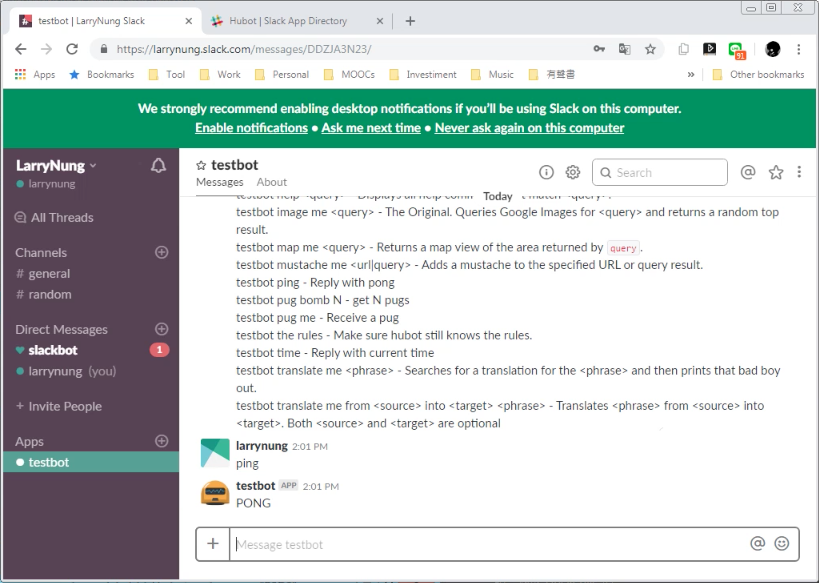
Task: Open starred items in Slack header
Action: (x=776, y=172)
